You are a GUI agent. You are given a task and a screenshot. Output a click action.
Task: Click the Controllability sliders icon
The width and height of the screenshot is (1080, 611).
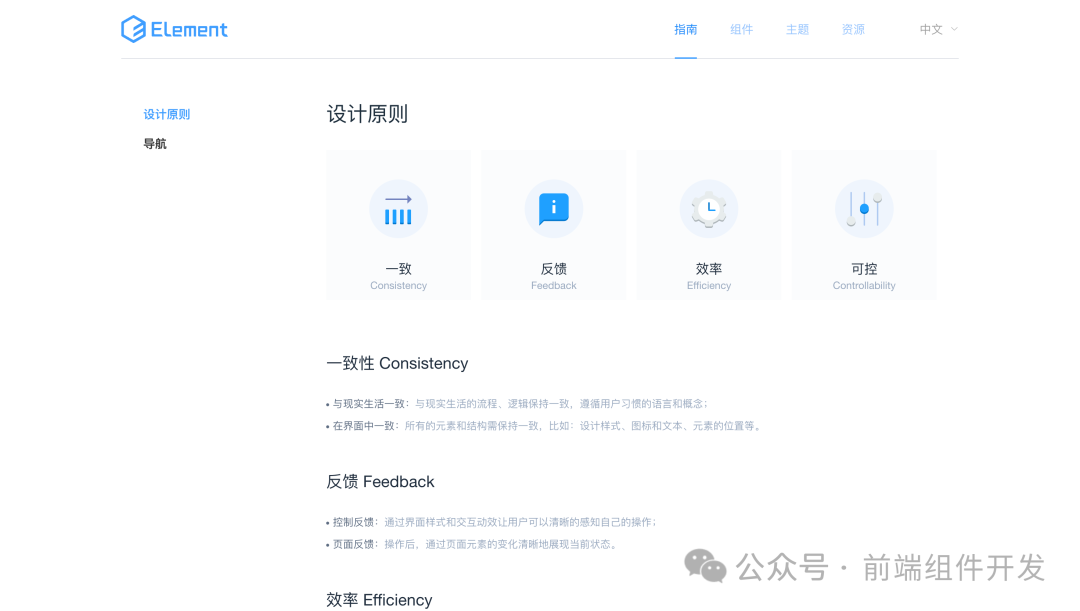[x=863, y=208]
